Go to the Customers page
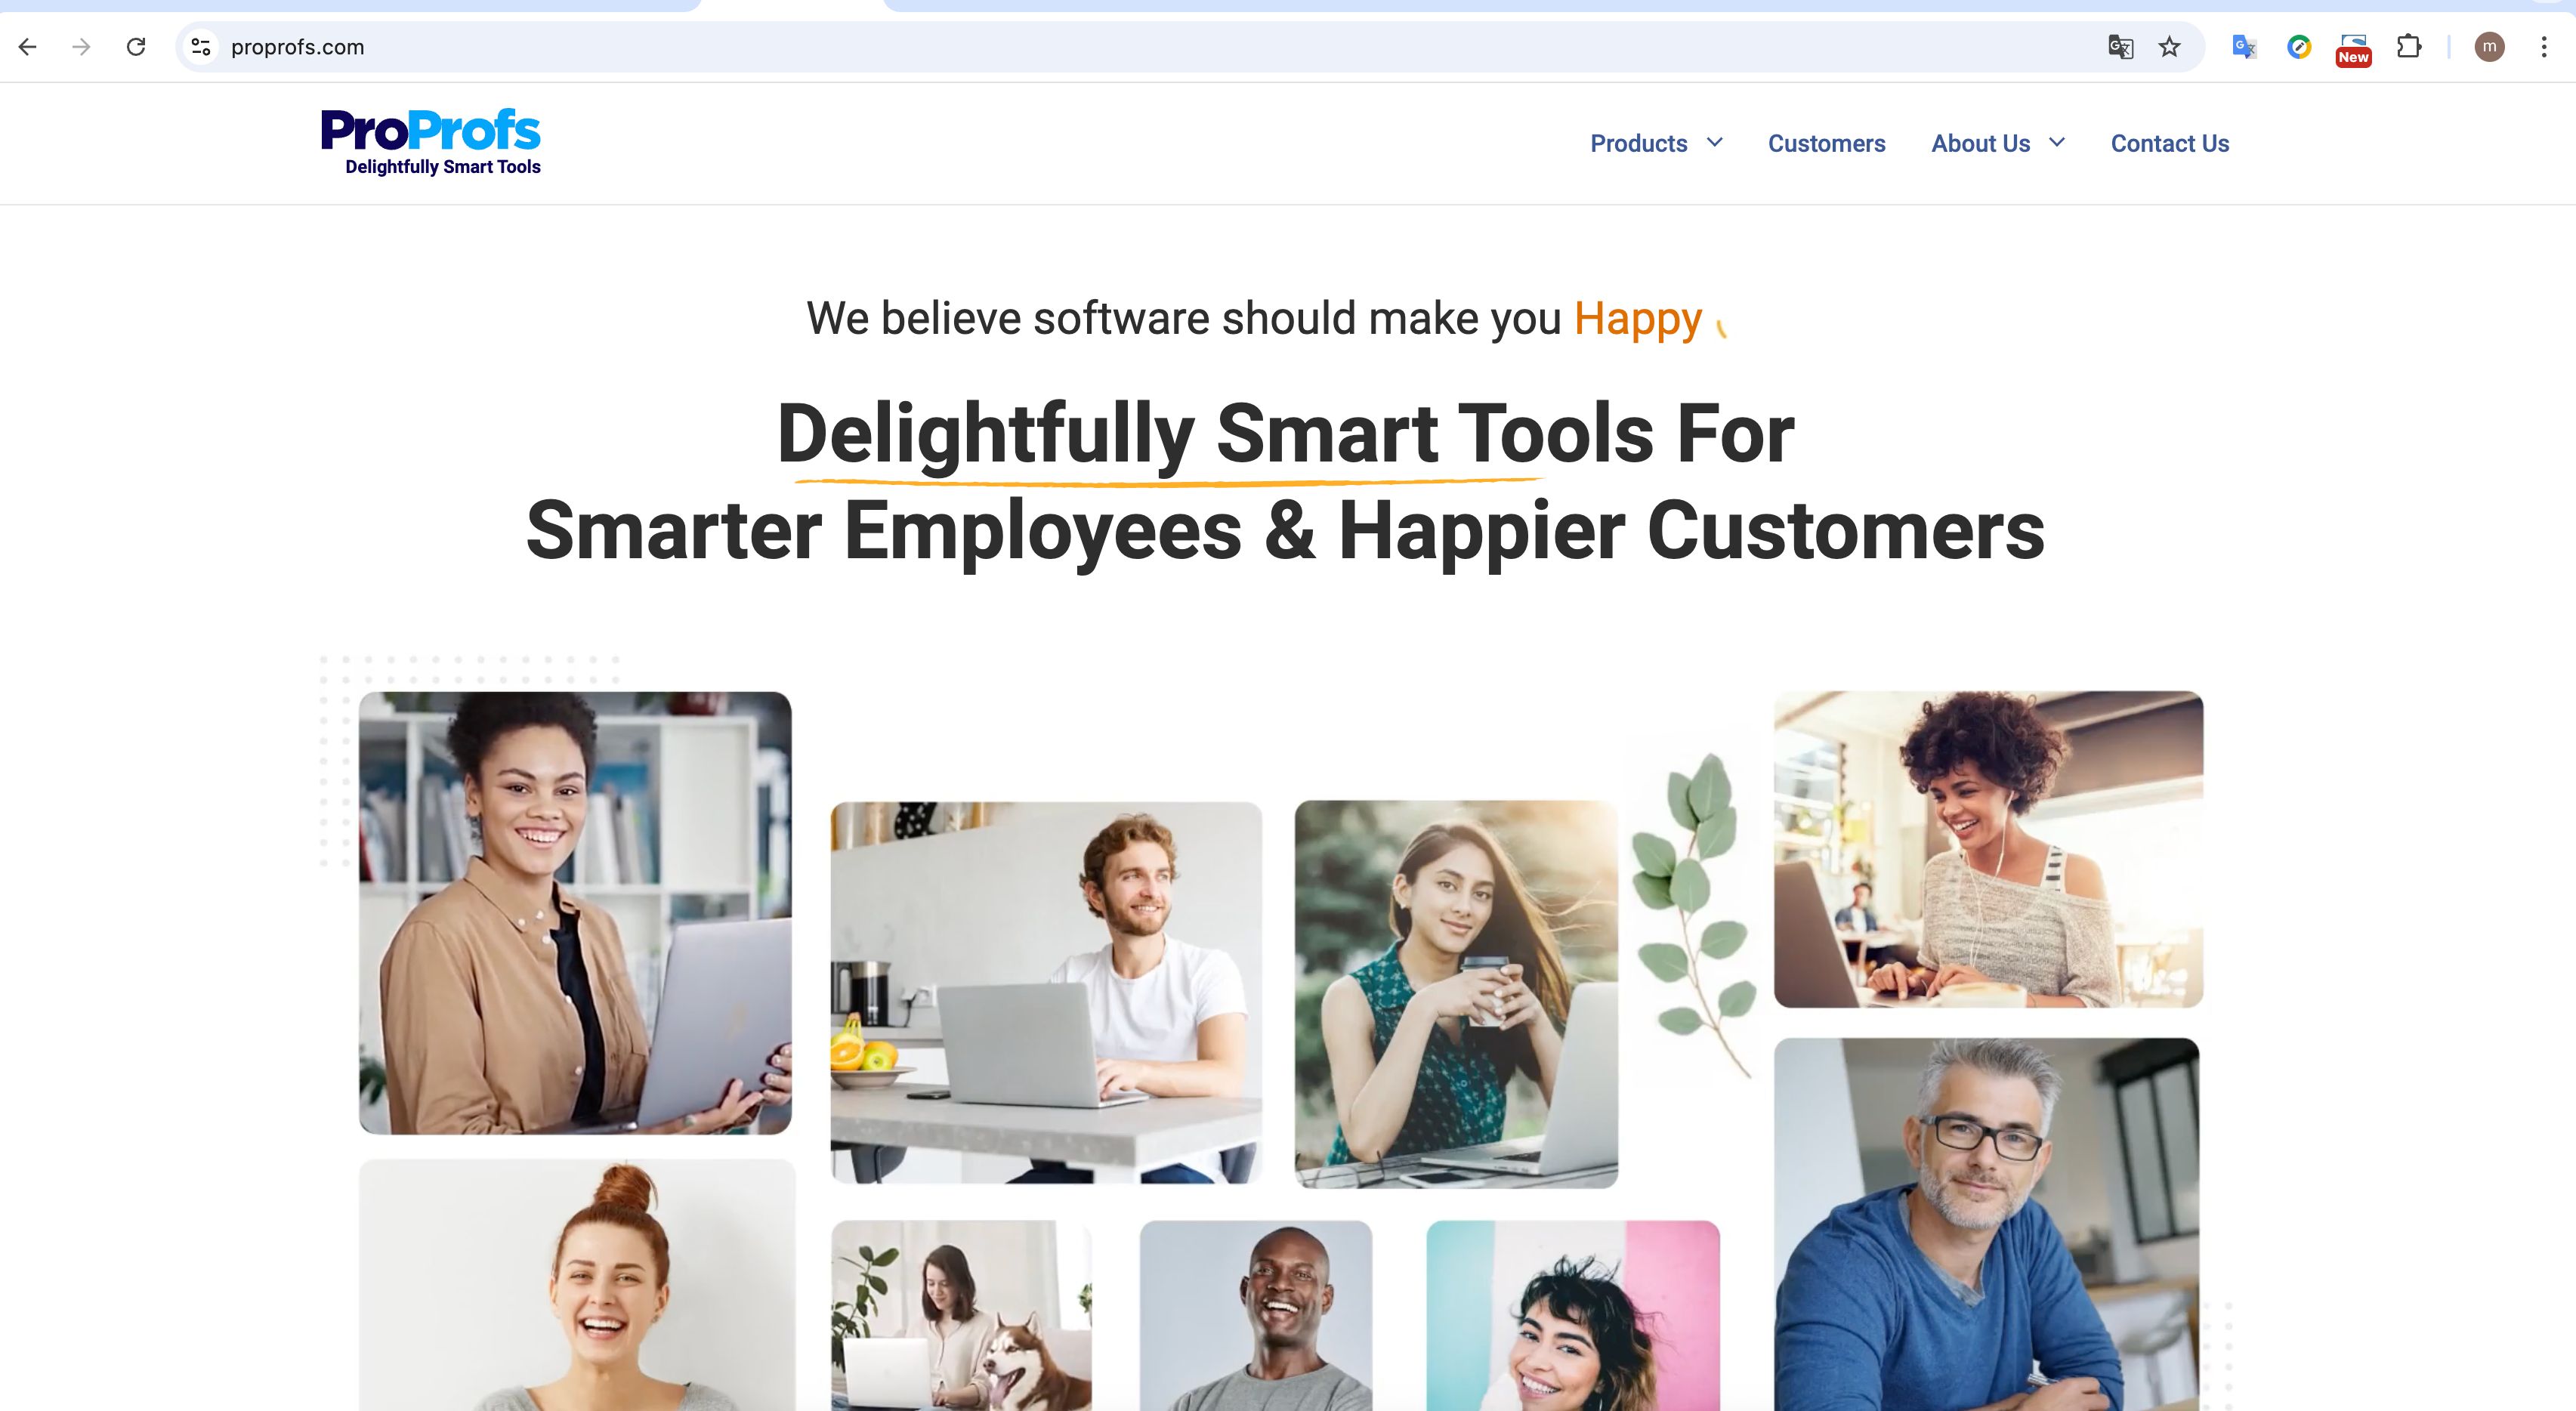The width and height of the screenshot is (2576, 1411). tap(1826, 143)
